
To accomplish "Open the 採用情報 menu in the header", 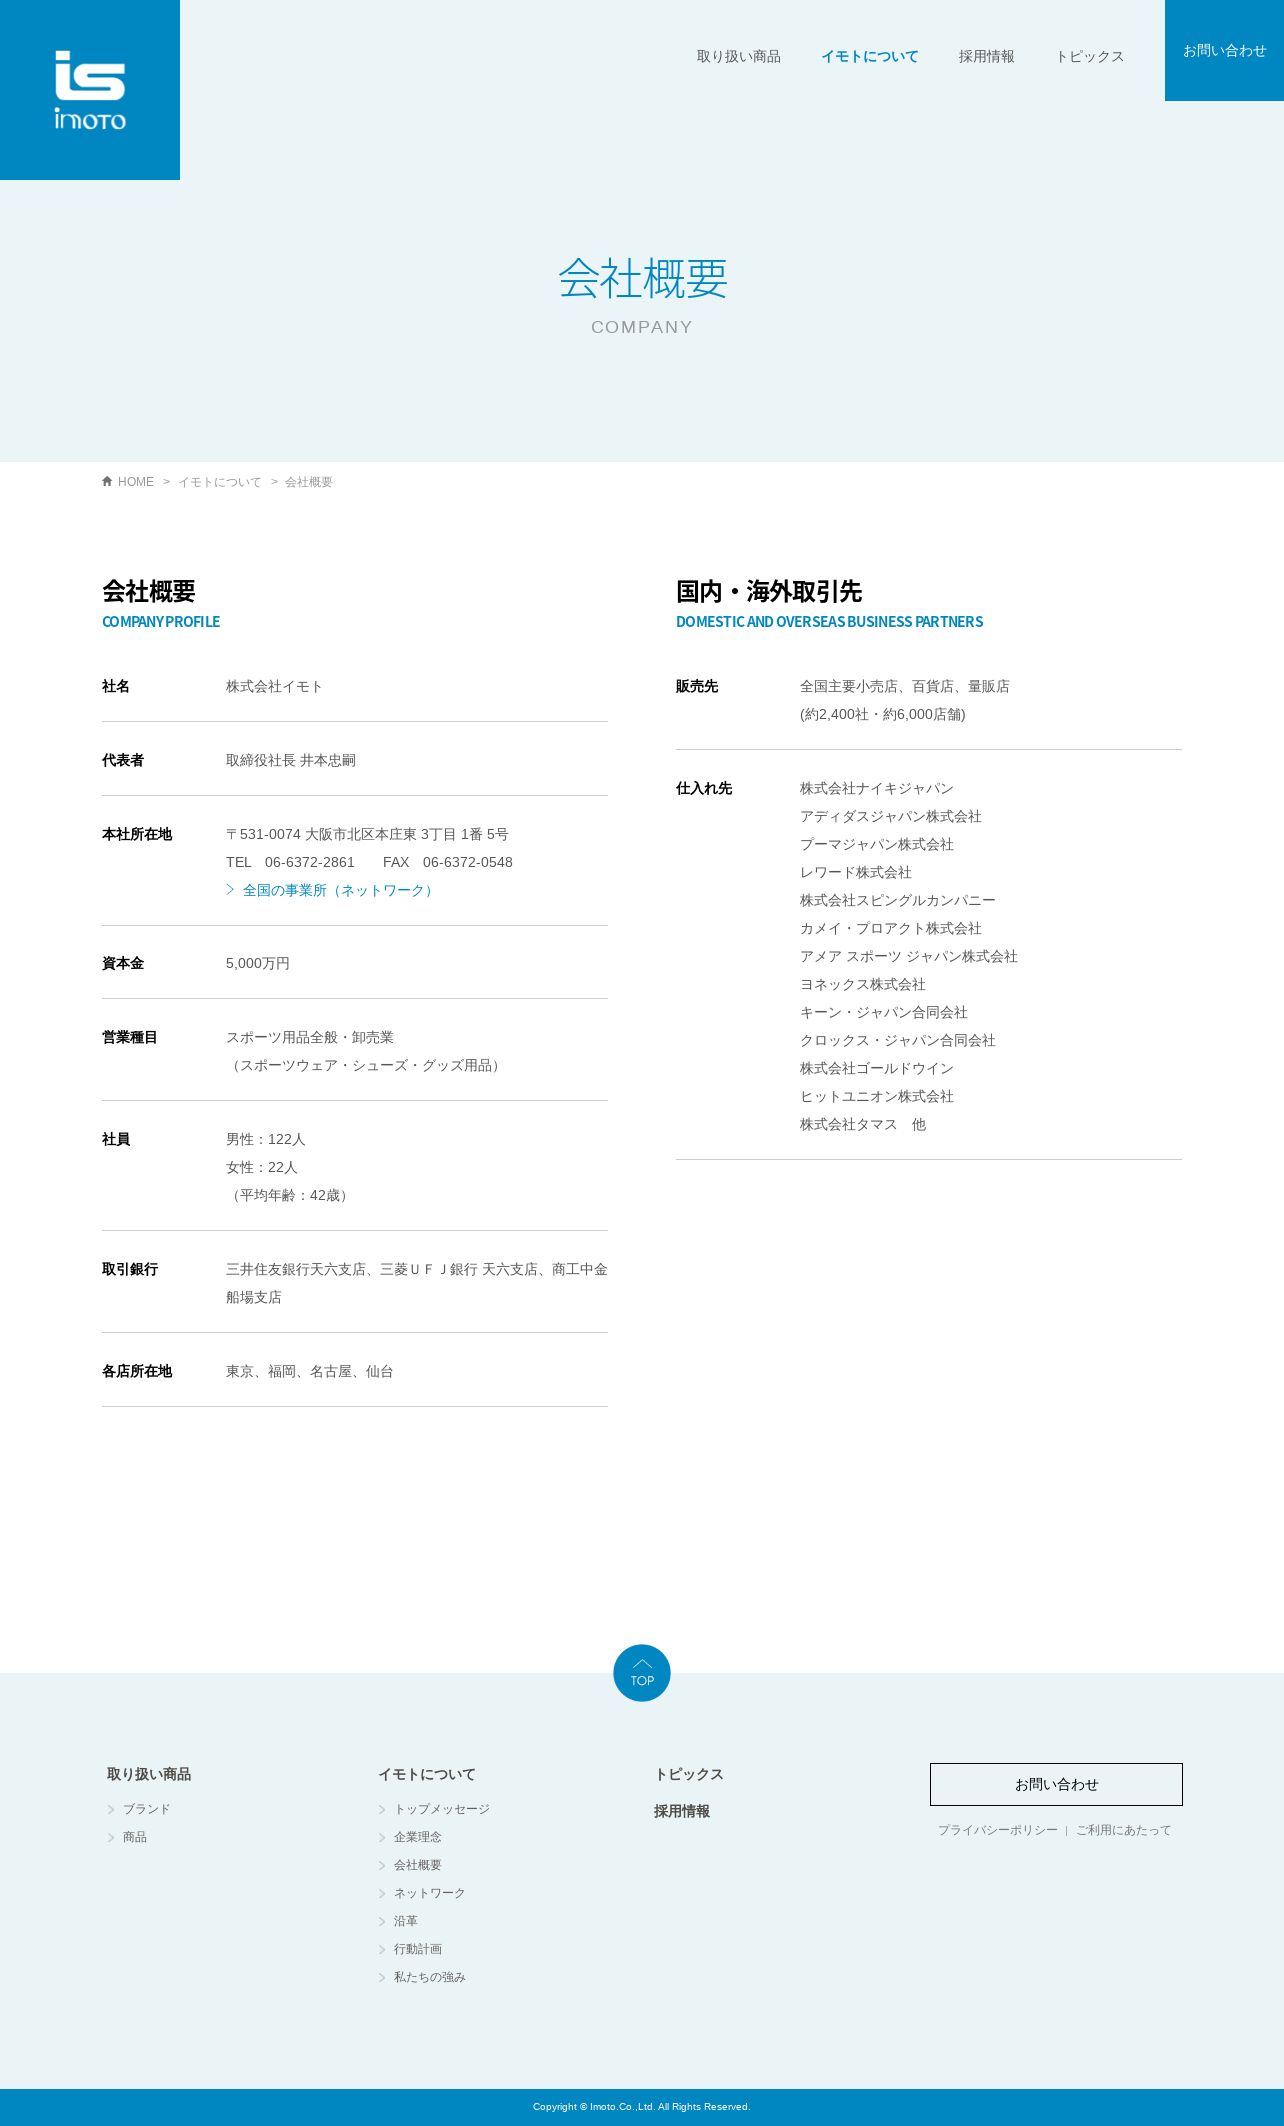I will [x=987, y=56].
